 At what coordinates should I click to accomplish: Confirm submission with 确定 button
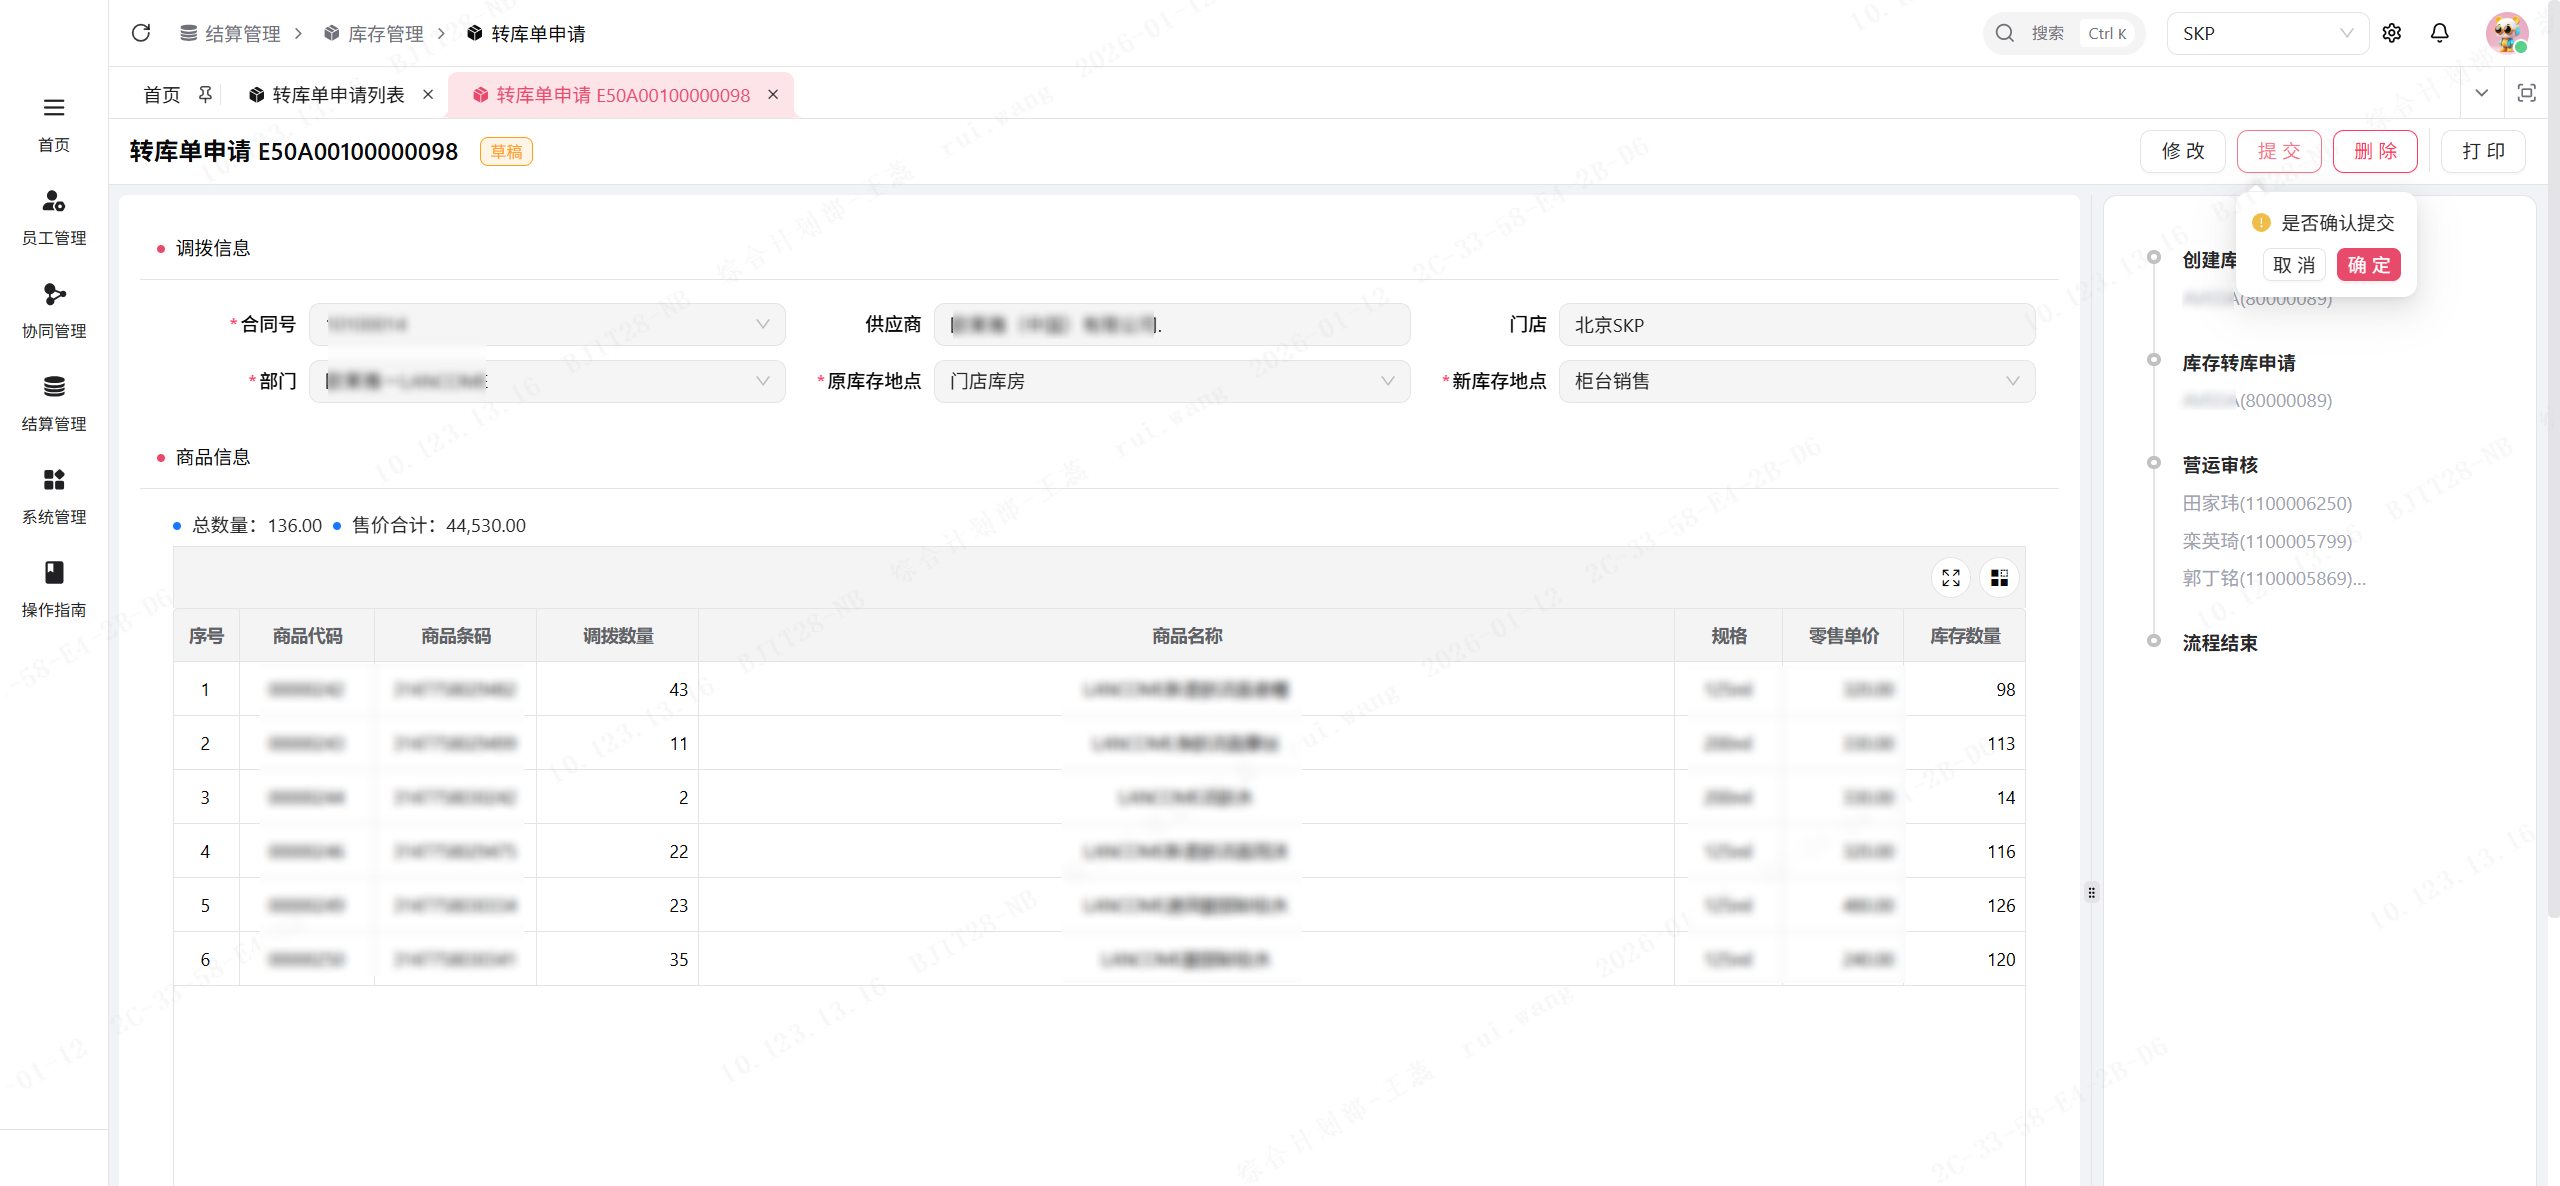pos(2368,265)
